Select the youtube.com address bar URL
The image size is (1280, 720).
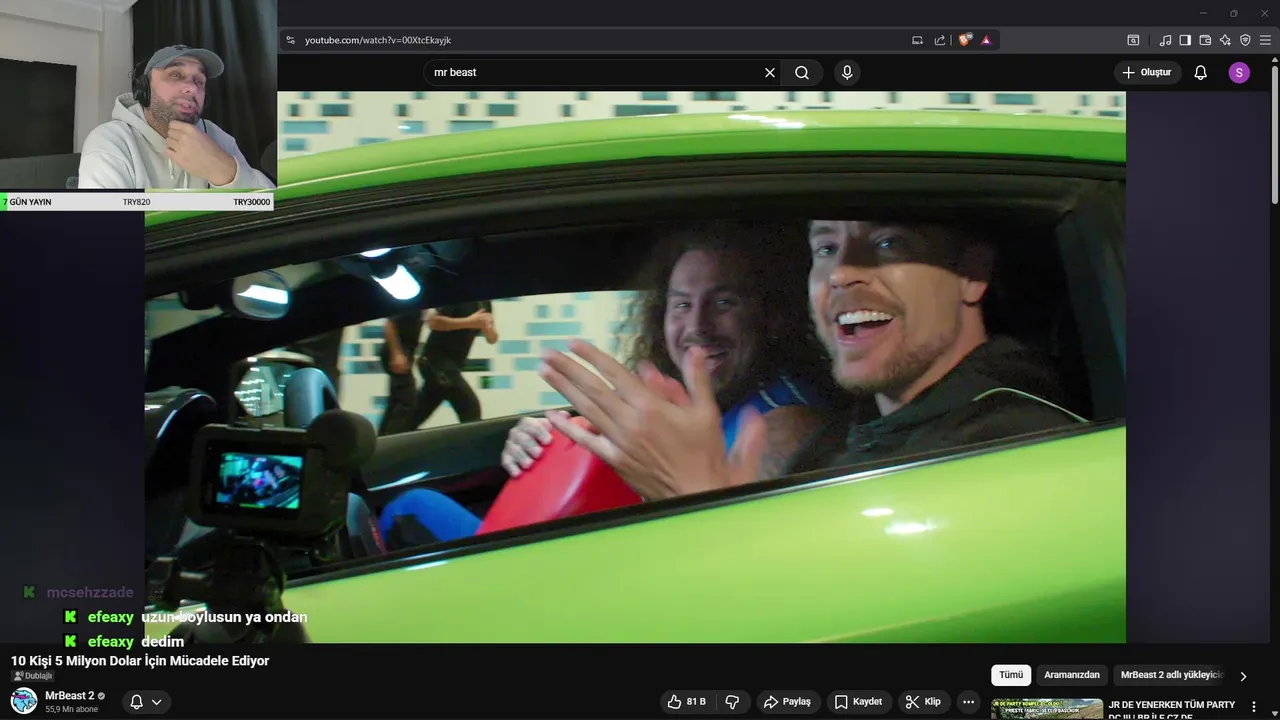pyautogui.click(x=378, y=40)
